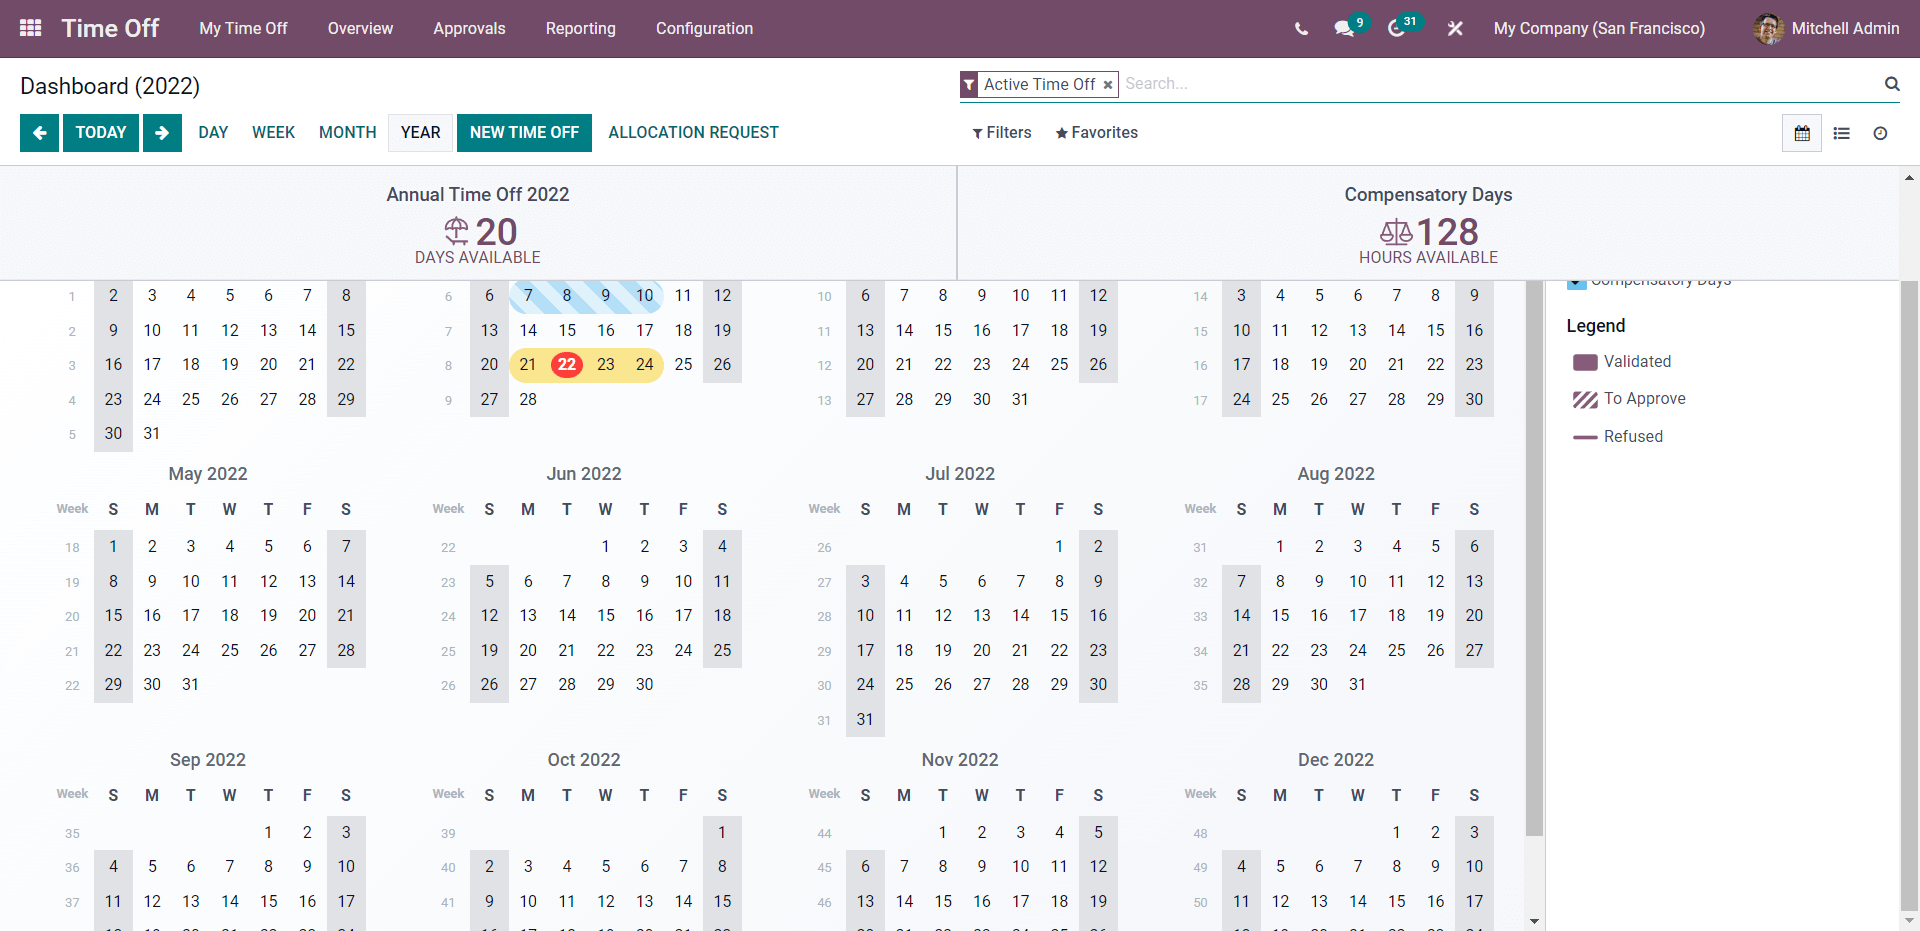This screenshot has width=1920, height=931.
Task: Click the calendar vertical scrollbar
Action: click(x=1534, y=558)
